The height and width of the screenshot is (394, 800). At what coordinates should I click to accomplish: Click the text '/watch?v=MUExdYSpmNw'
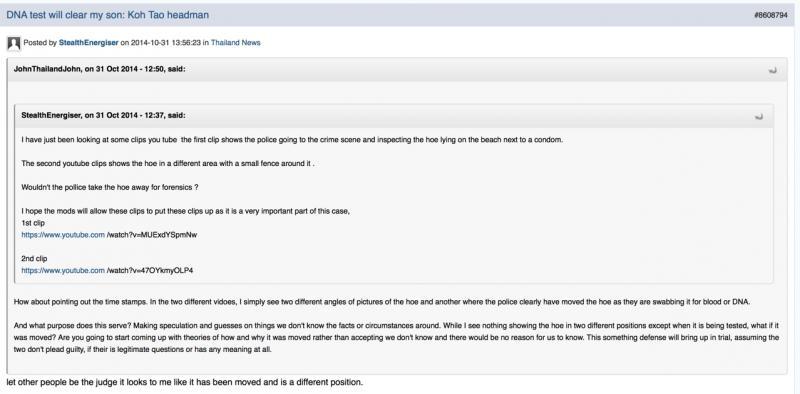point(152,235)
